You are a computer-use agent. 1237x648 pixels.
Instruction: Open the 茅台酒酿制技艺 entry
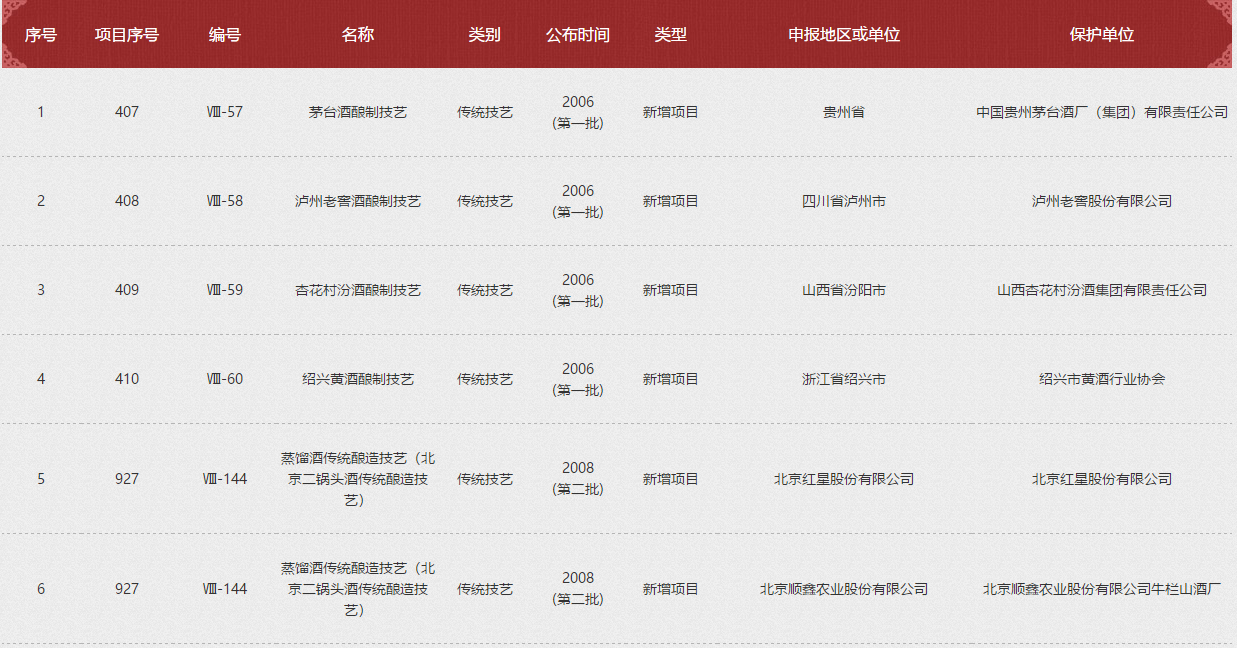pyautogui.click(x=358, y=112)
